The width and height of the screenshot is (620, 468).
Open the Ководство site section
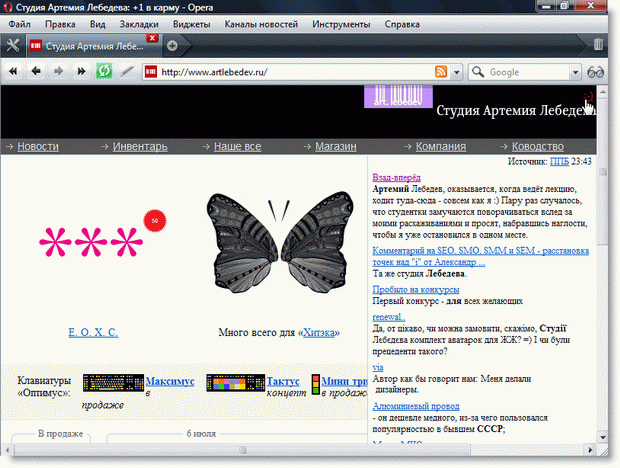tap(538, 147)
